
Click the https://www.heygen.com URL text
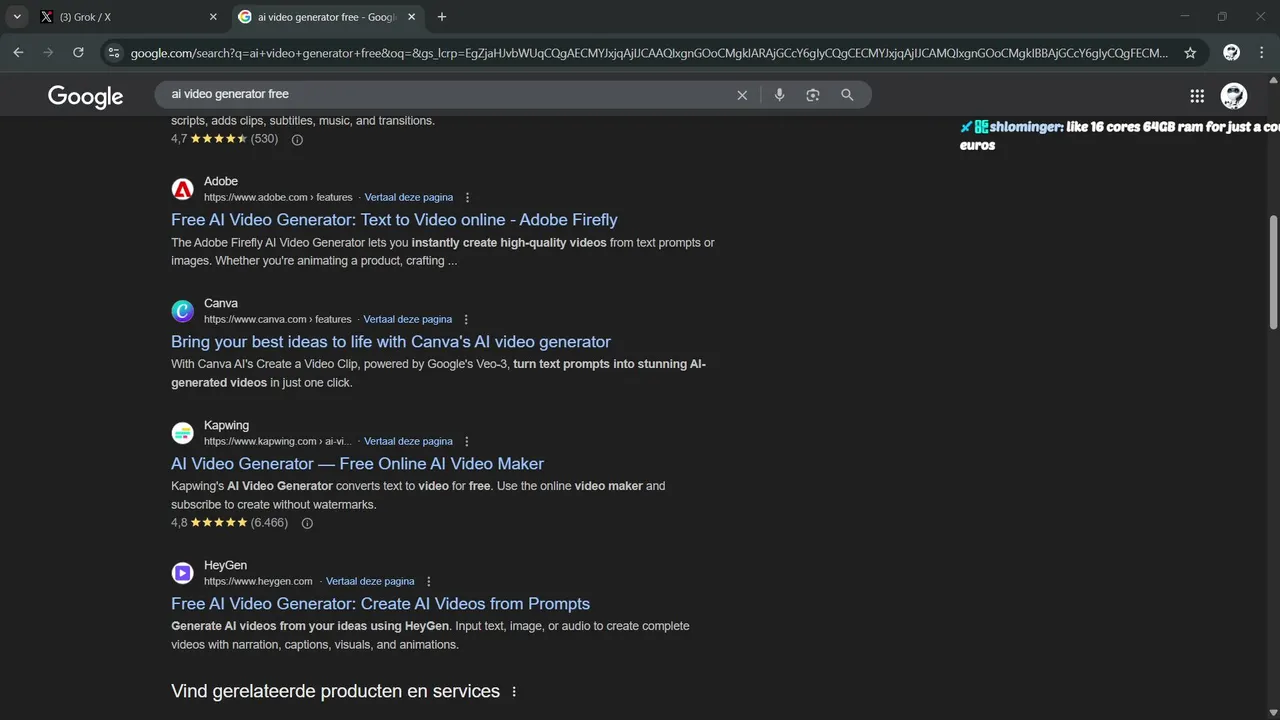point(258,582)
